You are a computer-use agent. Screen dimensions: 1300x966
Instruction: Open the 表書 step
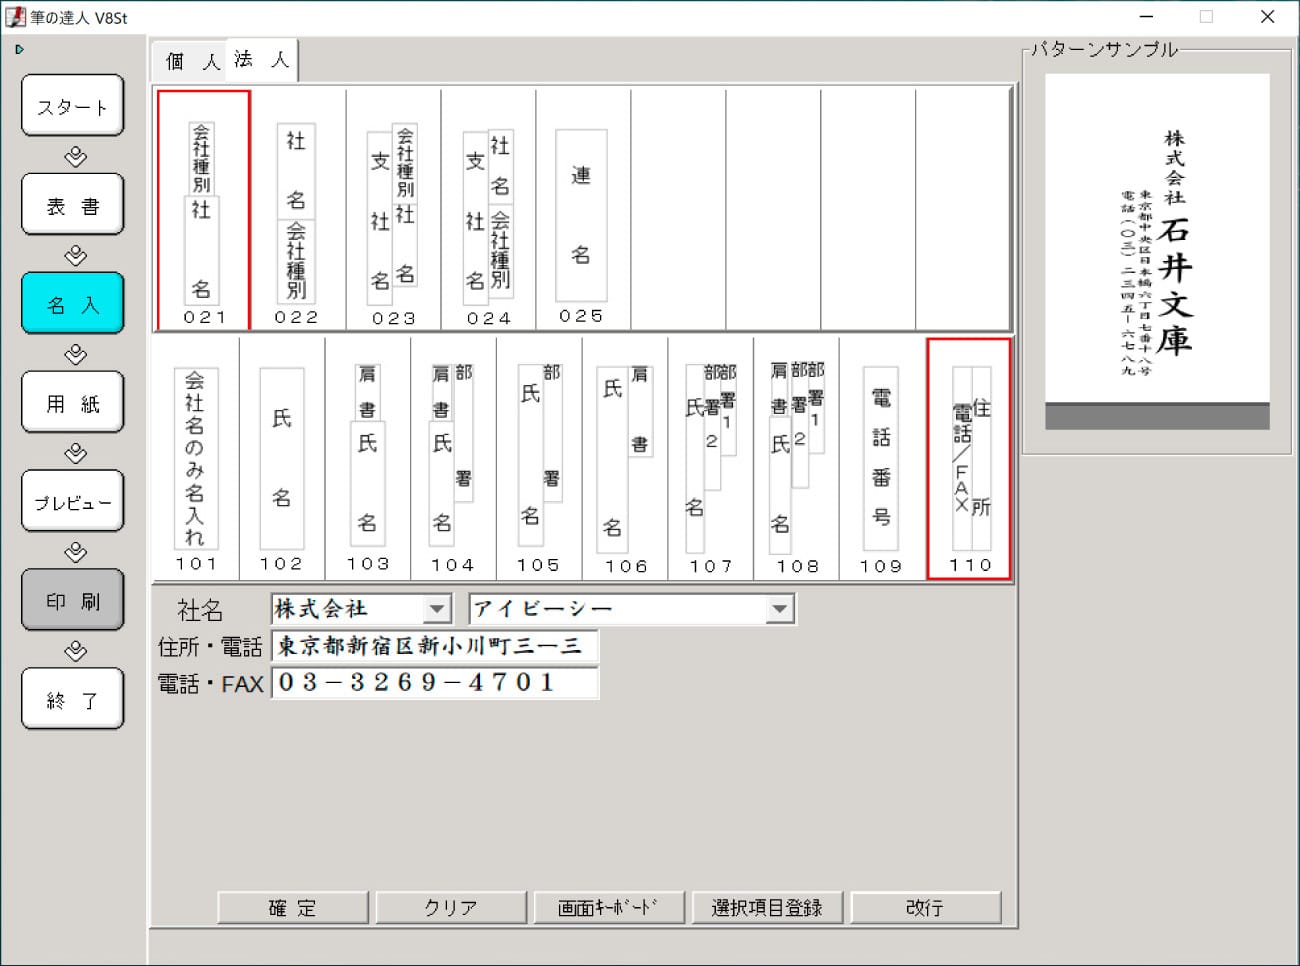coord(73,205)
